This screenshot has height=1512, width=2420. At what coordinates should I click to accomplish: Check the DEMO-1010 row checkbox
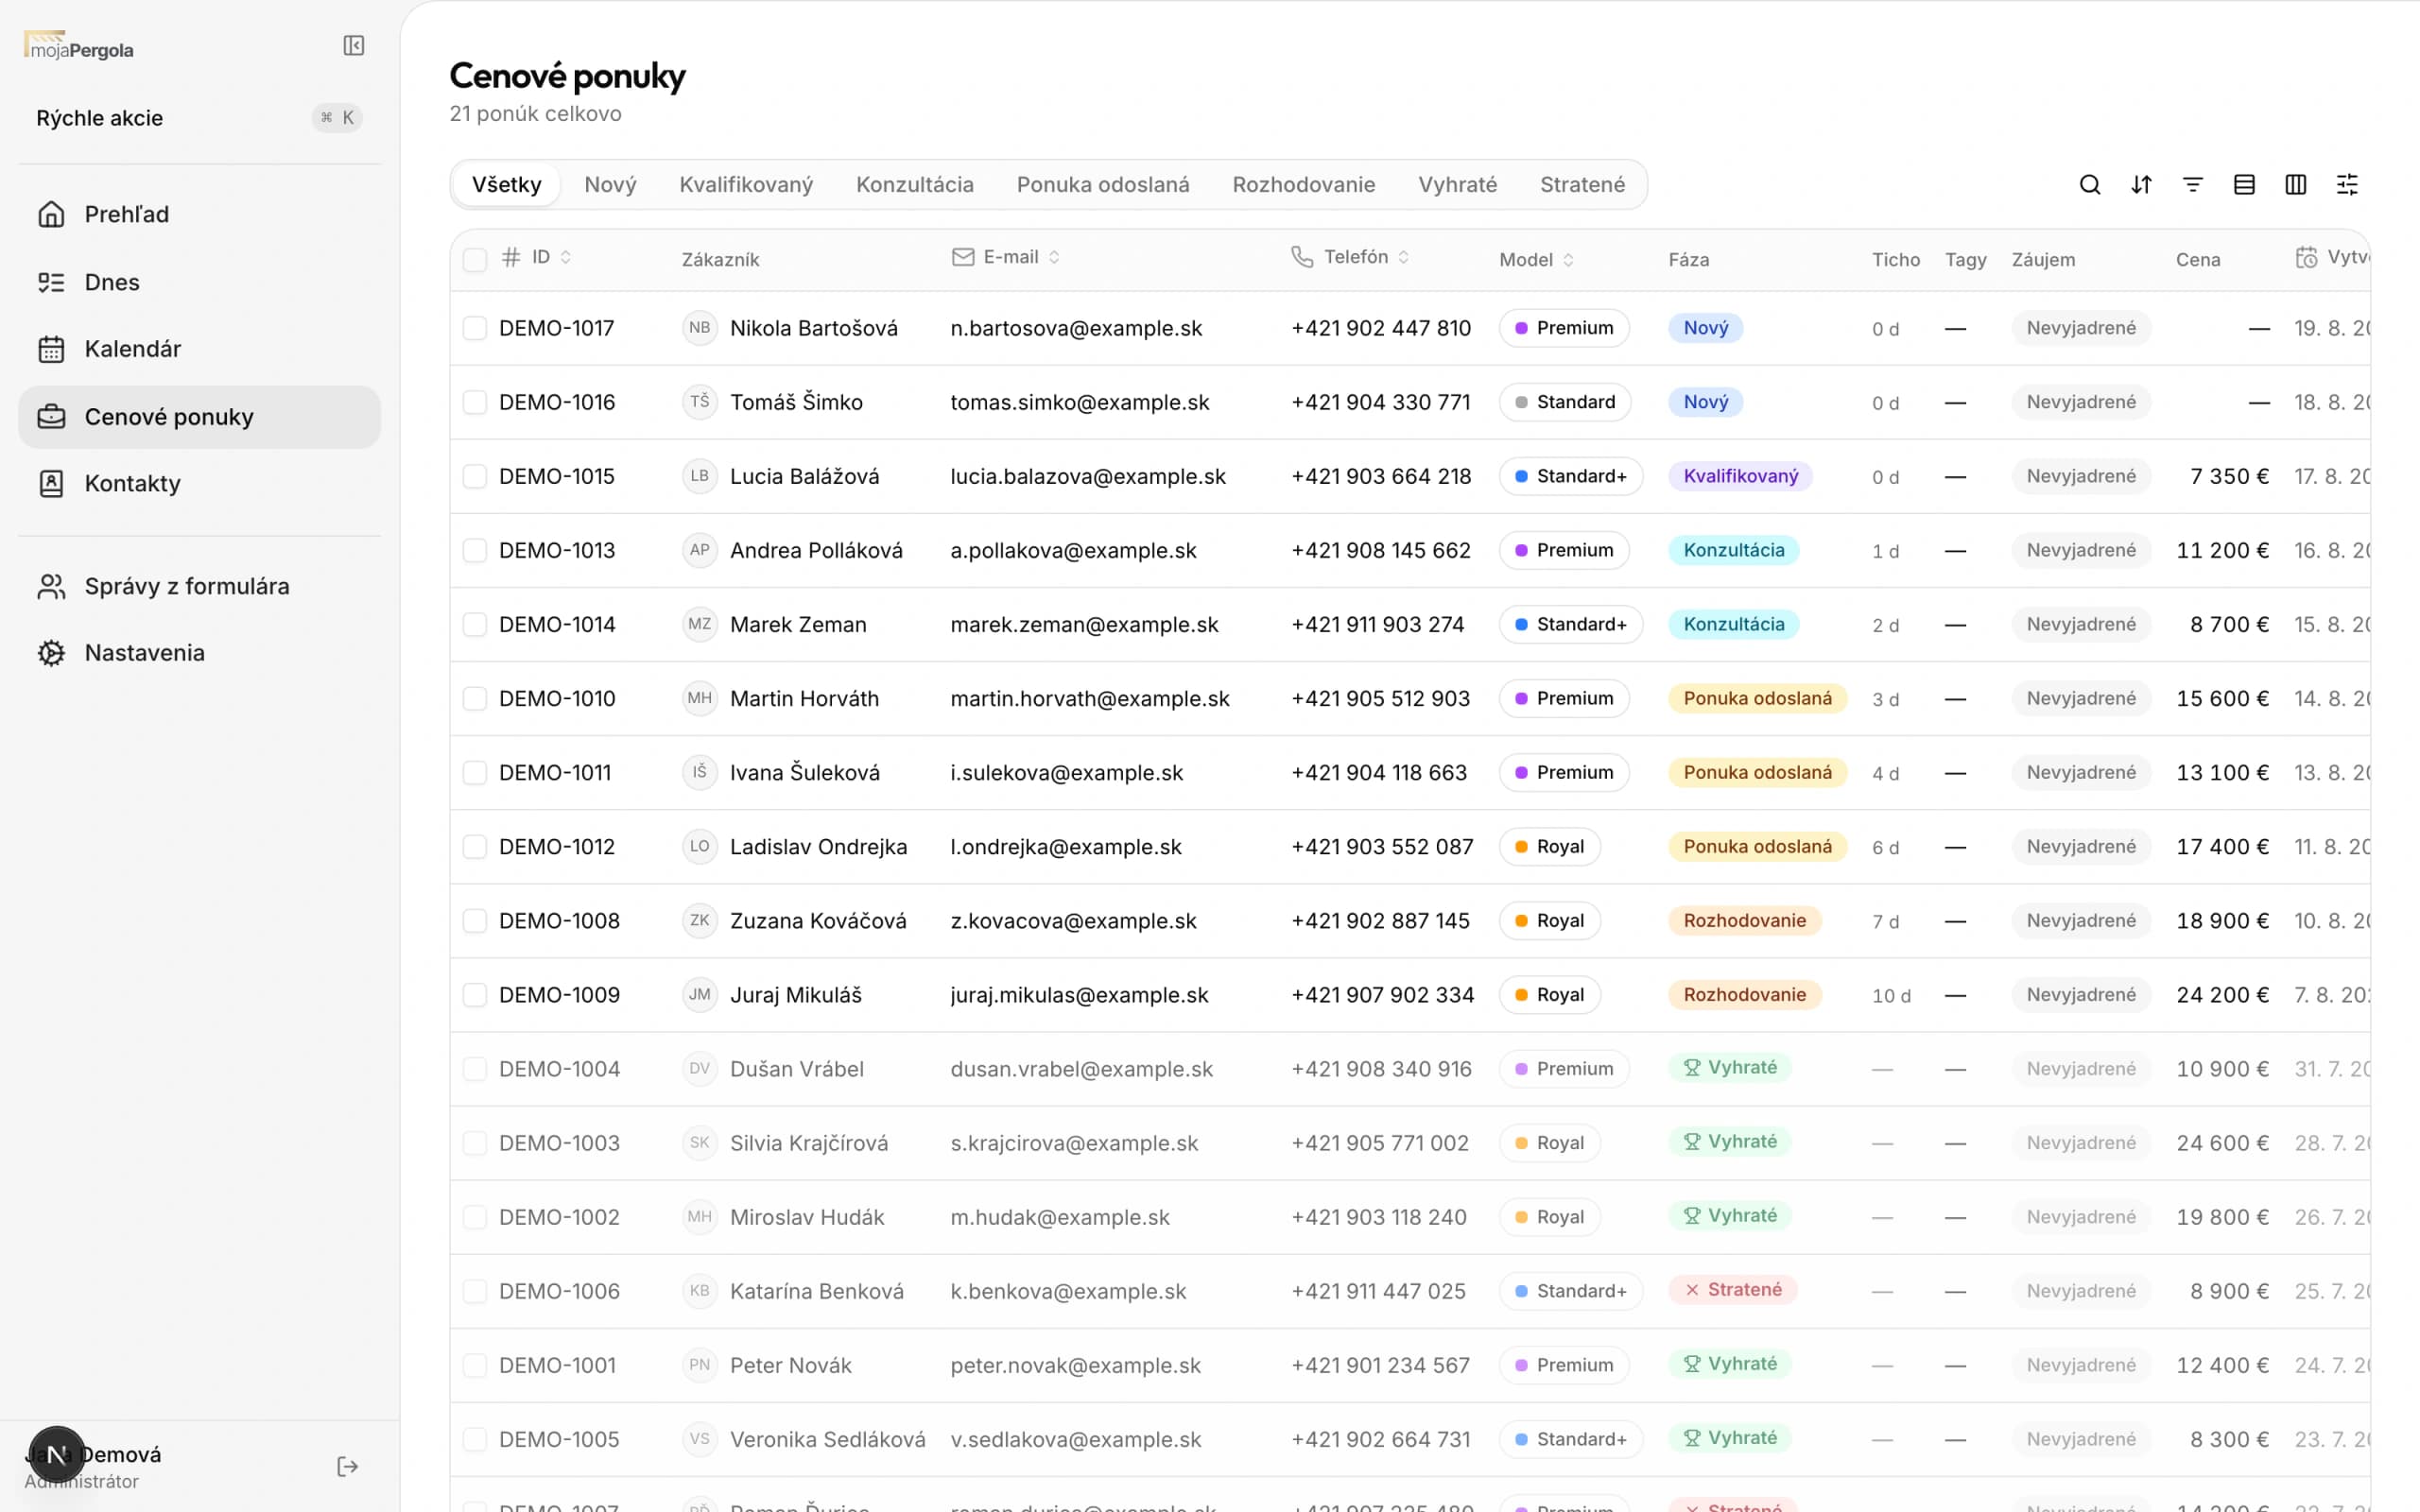point(475,698)
